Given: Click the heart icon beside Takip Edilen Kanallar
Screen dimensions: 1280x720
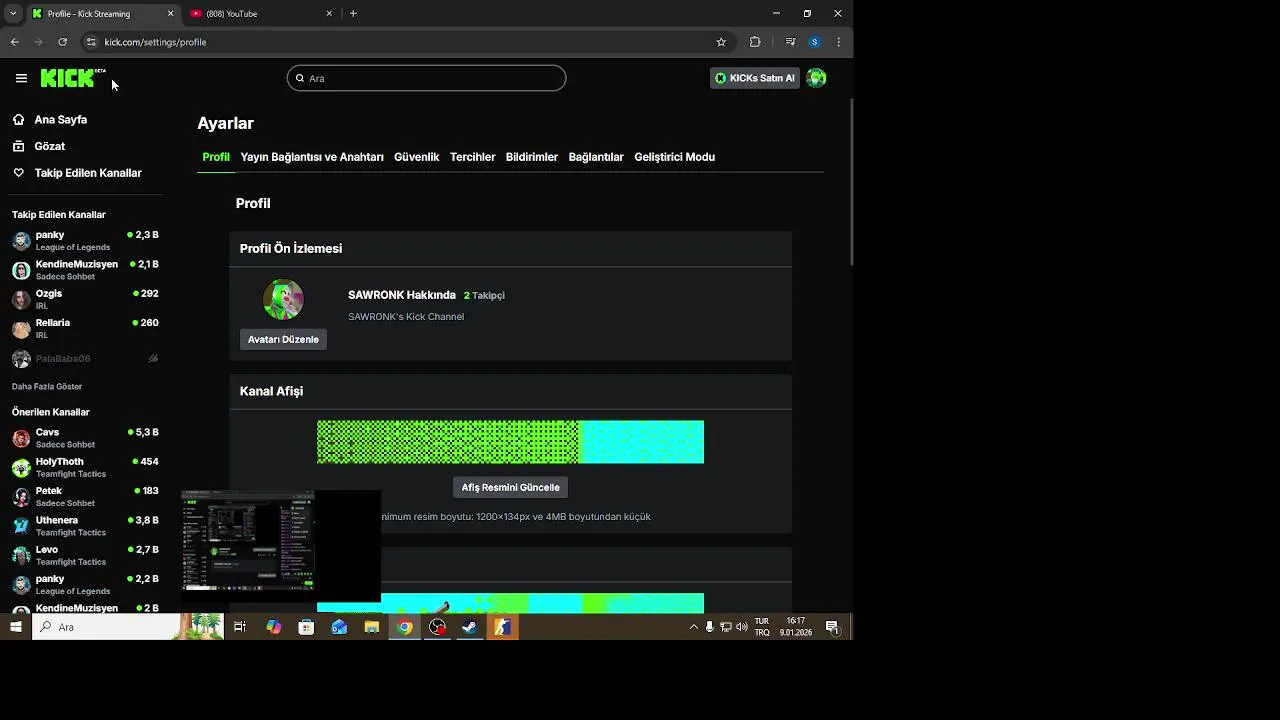Looking at the screenshot, I should (18, 173).
